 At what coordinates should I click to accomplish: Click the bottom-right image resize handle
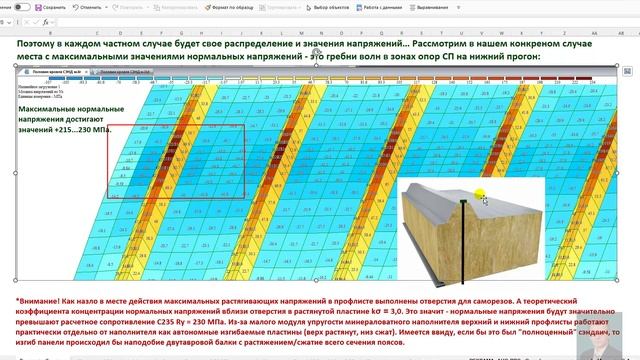pos(617,280)
